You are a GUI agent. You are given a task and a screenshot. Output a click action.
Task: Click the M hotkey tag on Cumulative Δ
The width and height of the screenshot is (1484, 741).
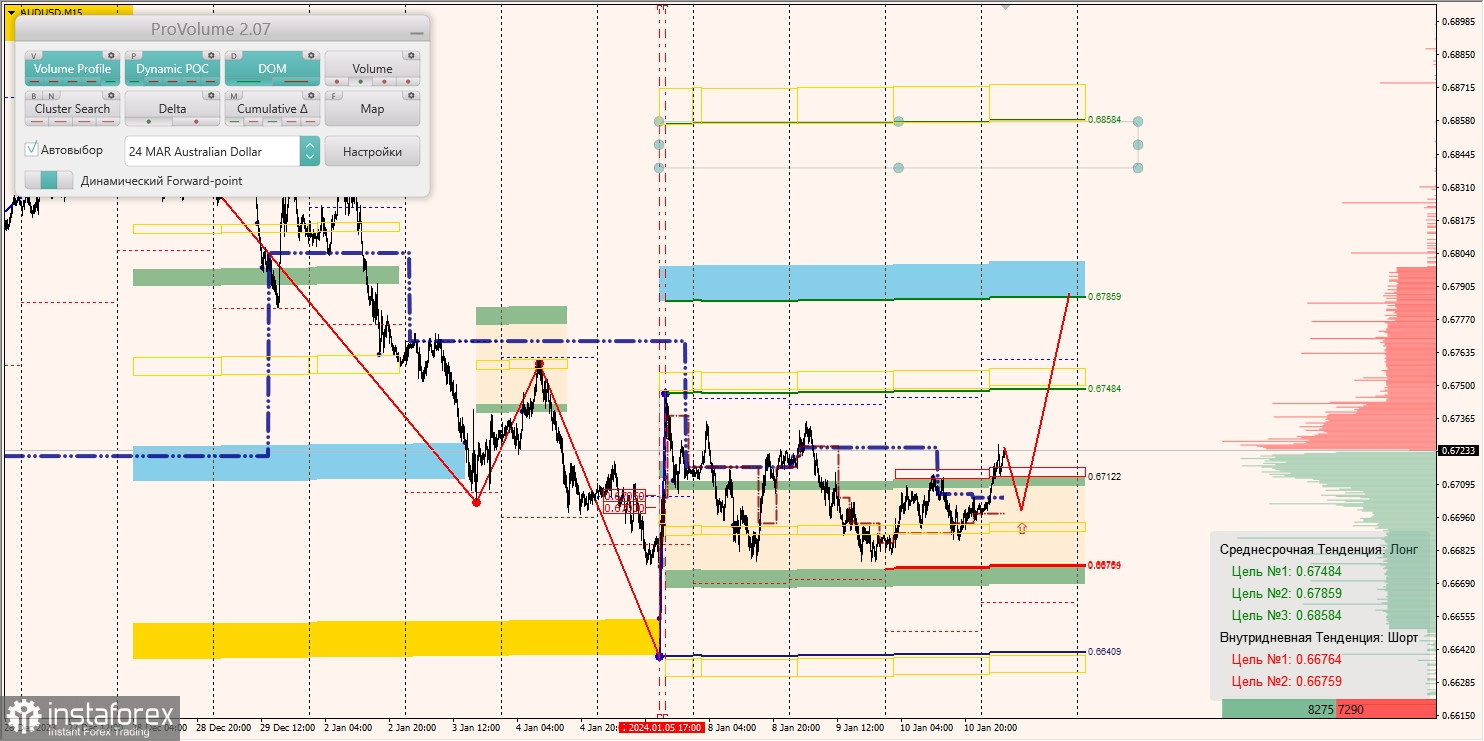pyautogui.click(x=235, y=96)
